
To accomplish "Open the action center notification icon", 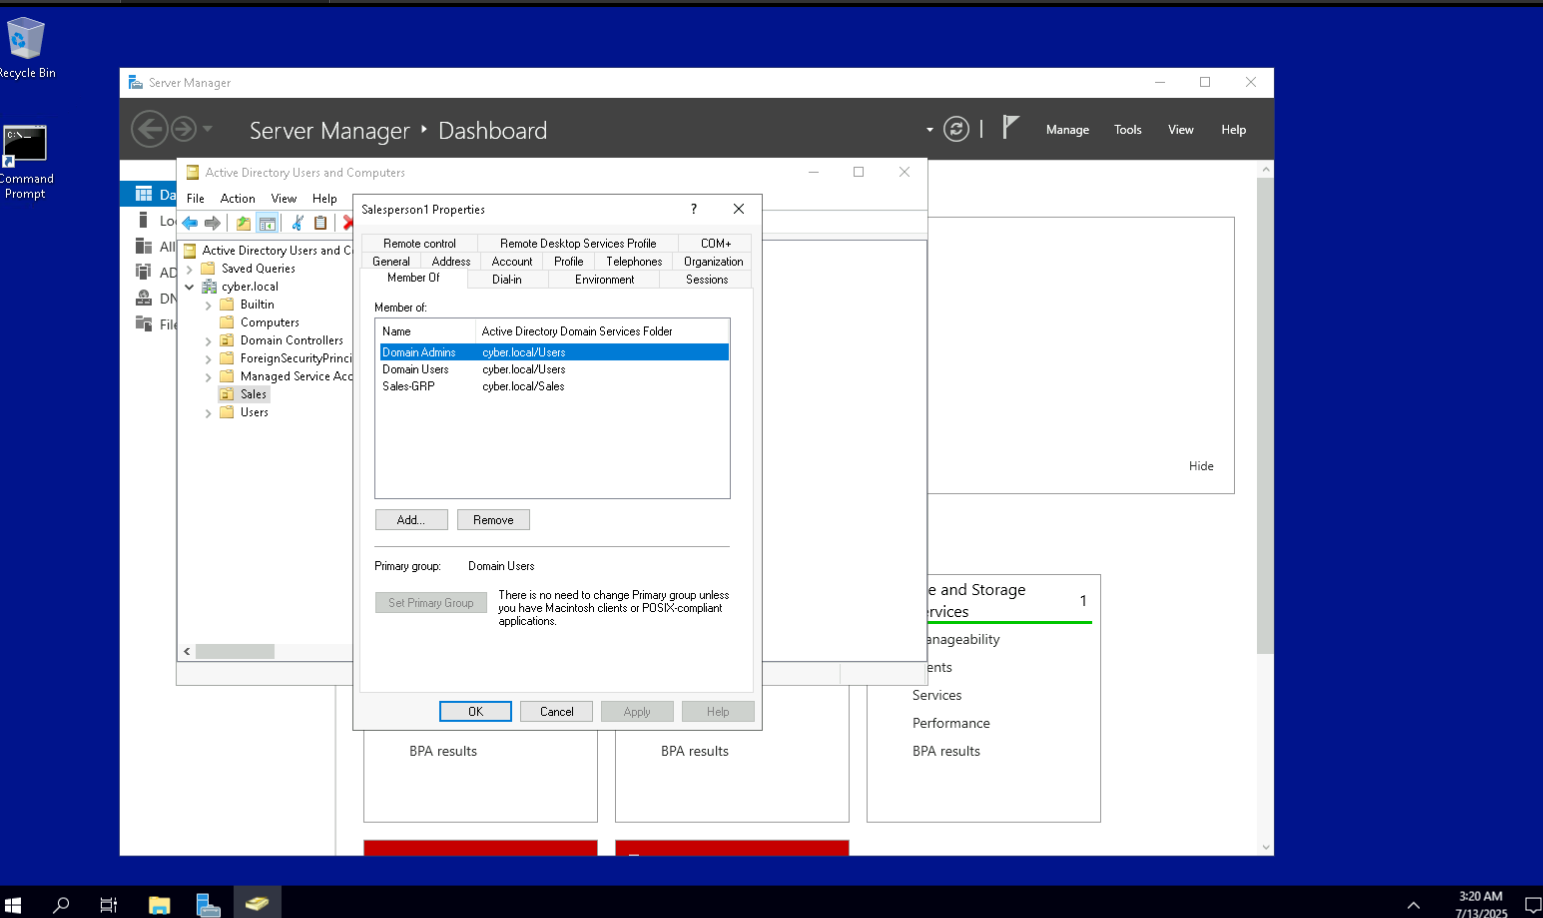I will 1531,905.
